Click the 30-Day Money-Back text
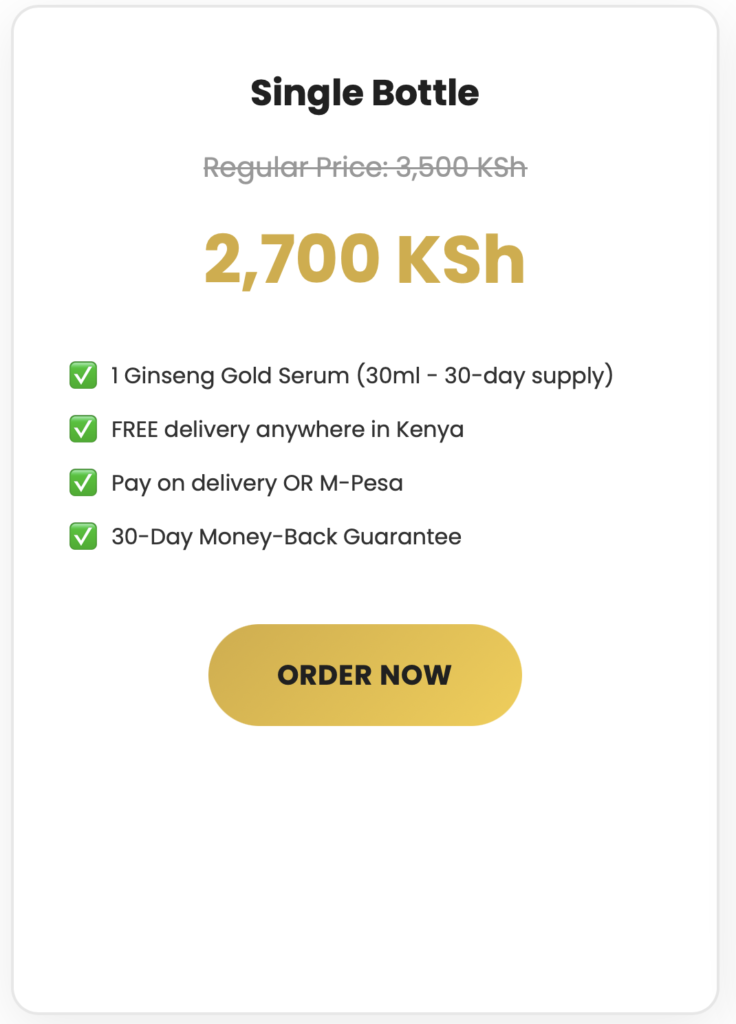Screen dimensions: 736x1024 click(225, 537)
